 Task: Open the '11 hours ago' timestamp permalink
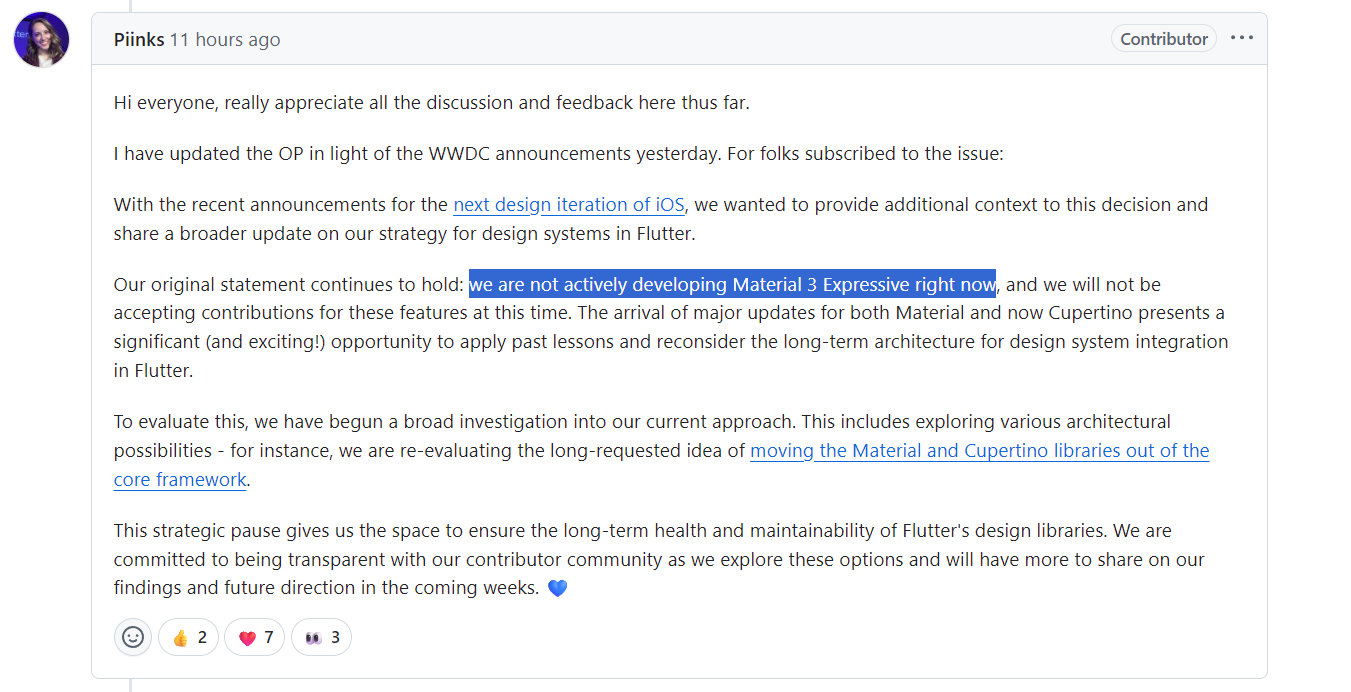point(225,40)
